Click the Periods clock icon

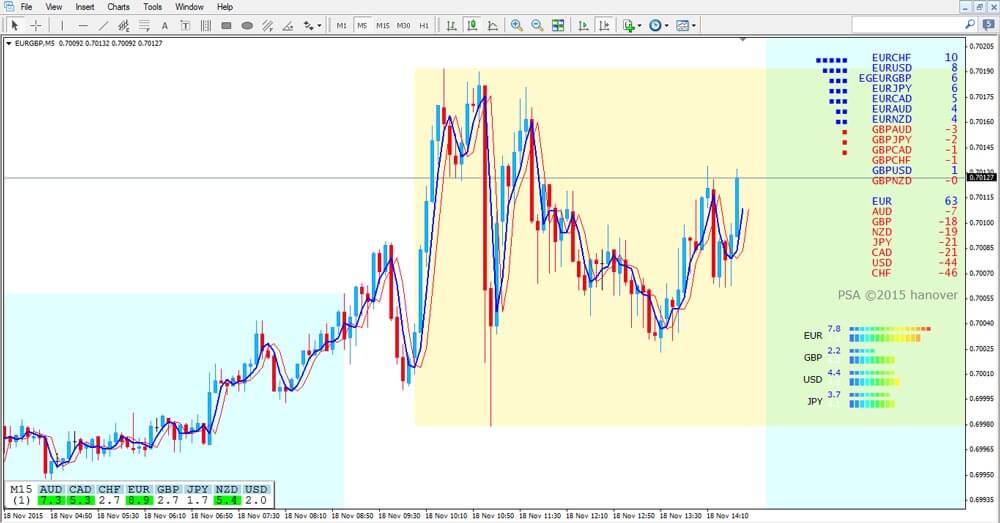pyautogui.click(x=655, y=26)
